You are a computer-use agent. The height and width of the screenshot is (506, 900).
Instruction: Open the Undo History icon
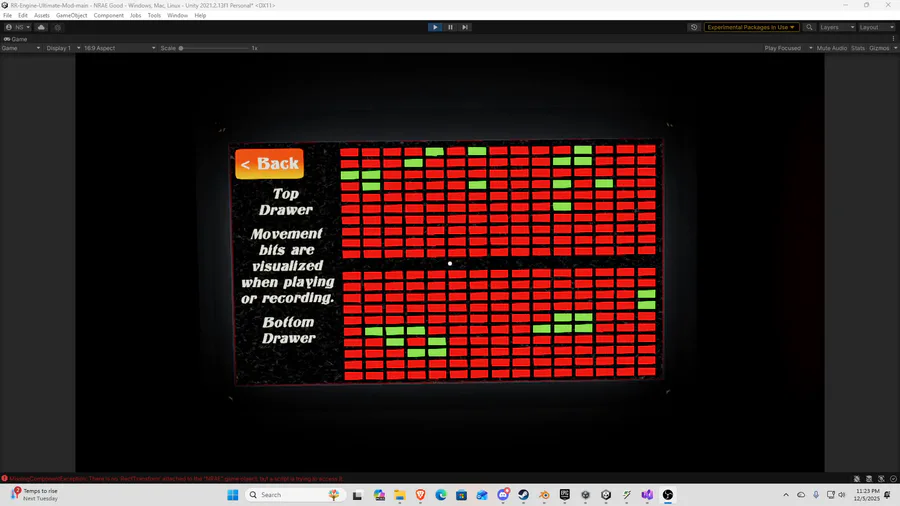(694, 27)
